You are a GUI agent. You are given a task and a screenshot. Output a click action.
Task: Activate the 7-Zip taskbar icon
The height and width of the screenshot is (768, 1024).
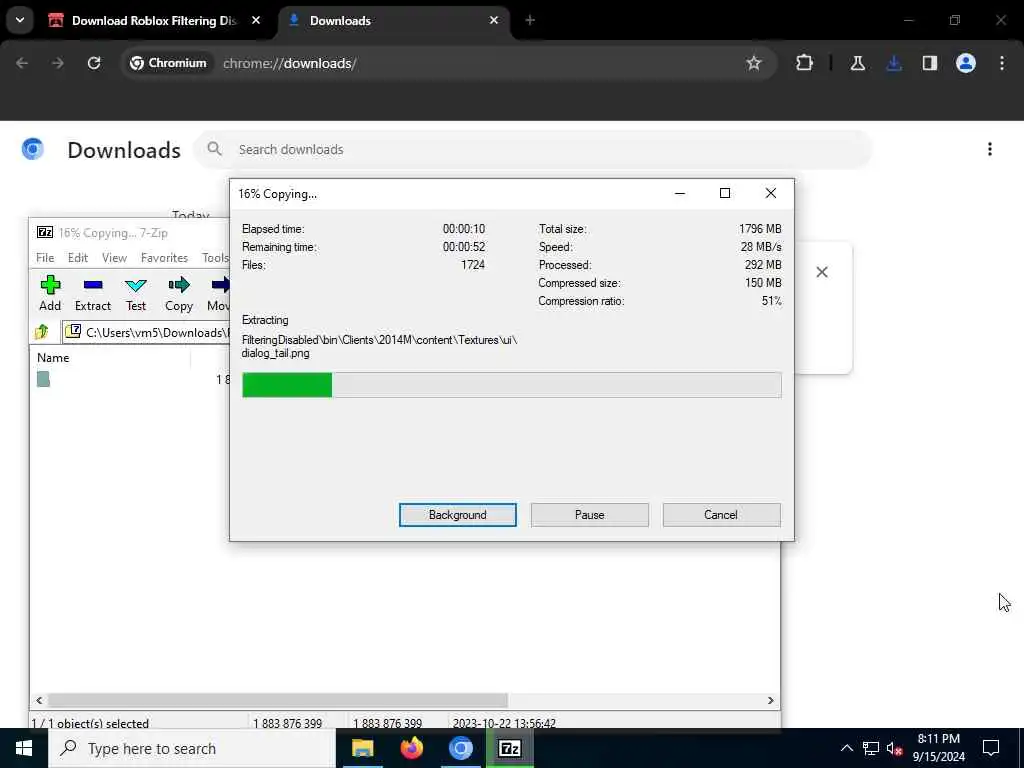[509, 748]
